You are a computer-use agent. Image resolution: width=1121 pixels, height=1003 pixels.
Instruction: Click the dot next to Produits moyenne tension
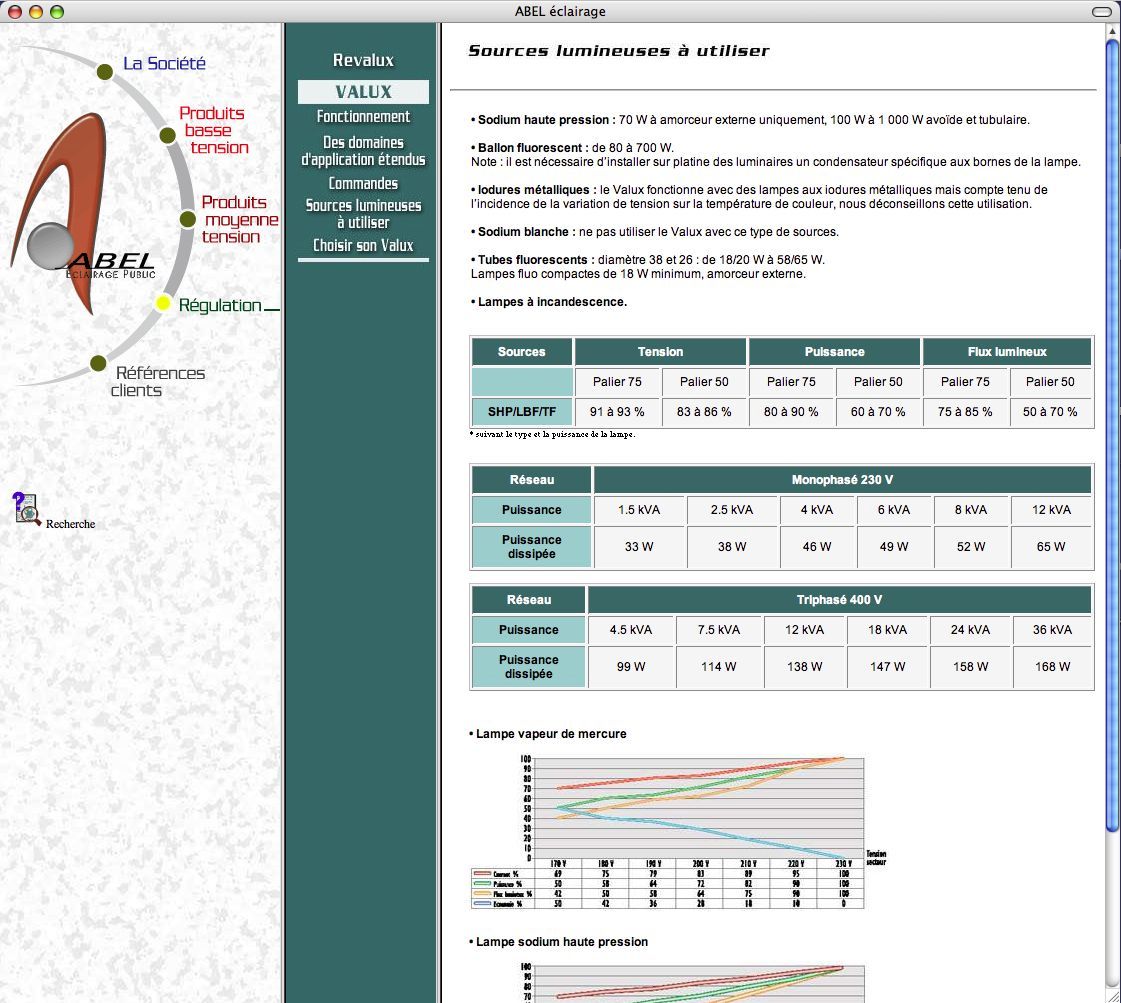(x=187, y=219)
